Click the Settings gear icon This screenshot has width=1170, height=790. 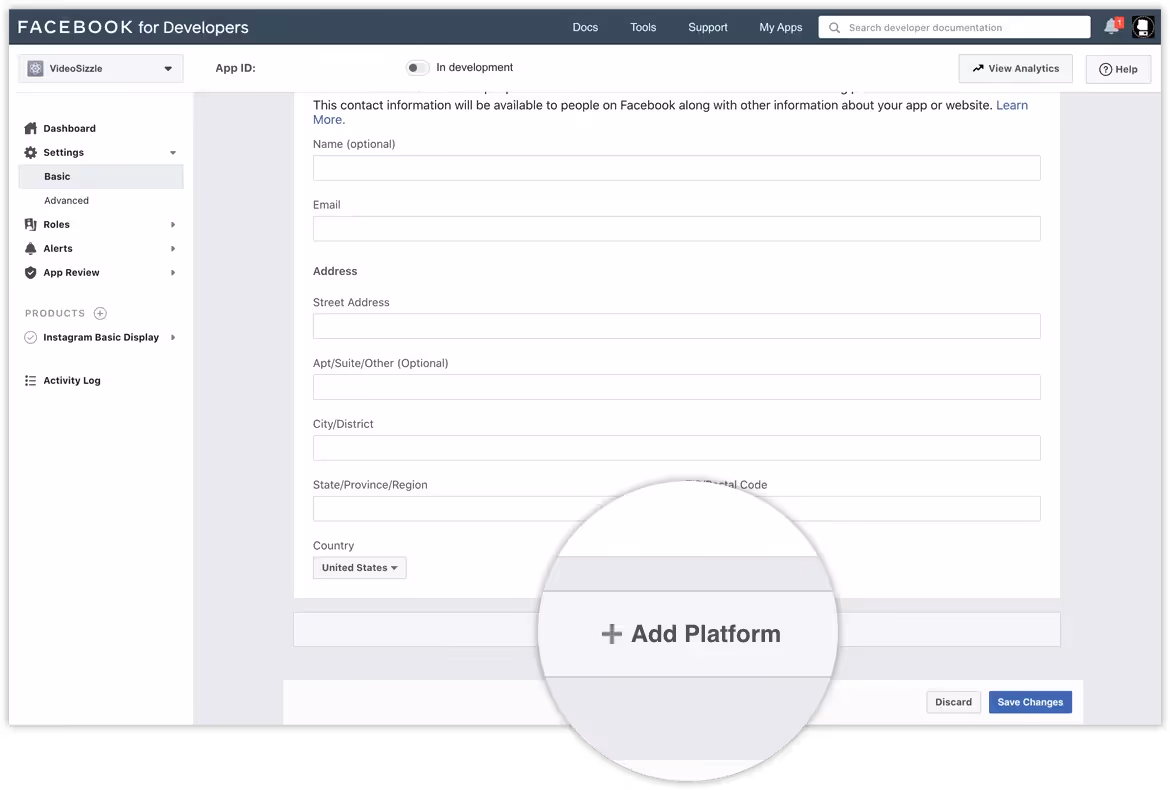(31, 152)
